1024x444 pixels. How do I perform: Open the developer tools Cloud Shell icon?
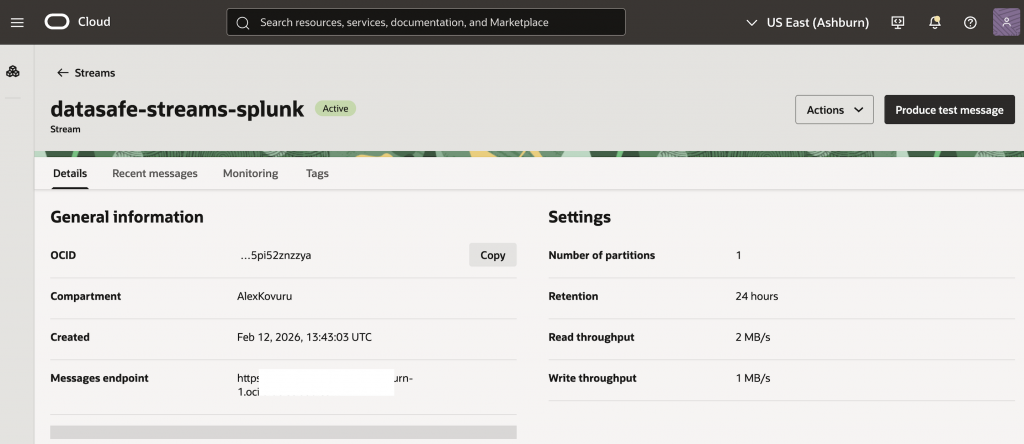897,22
